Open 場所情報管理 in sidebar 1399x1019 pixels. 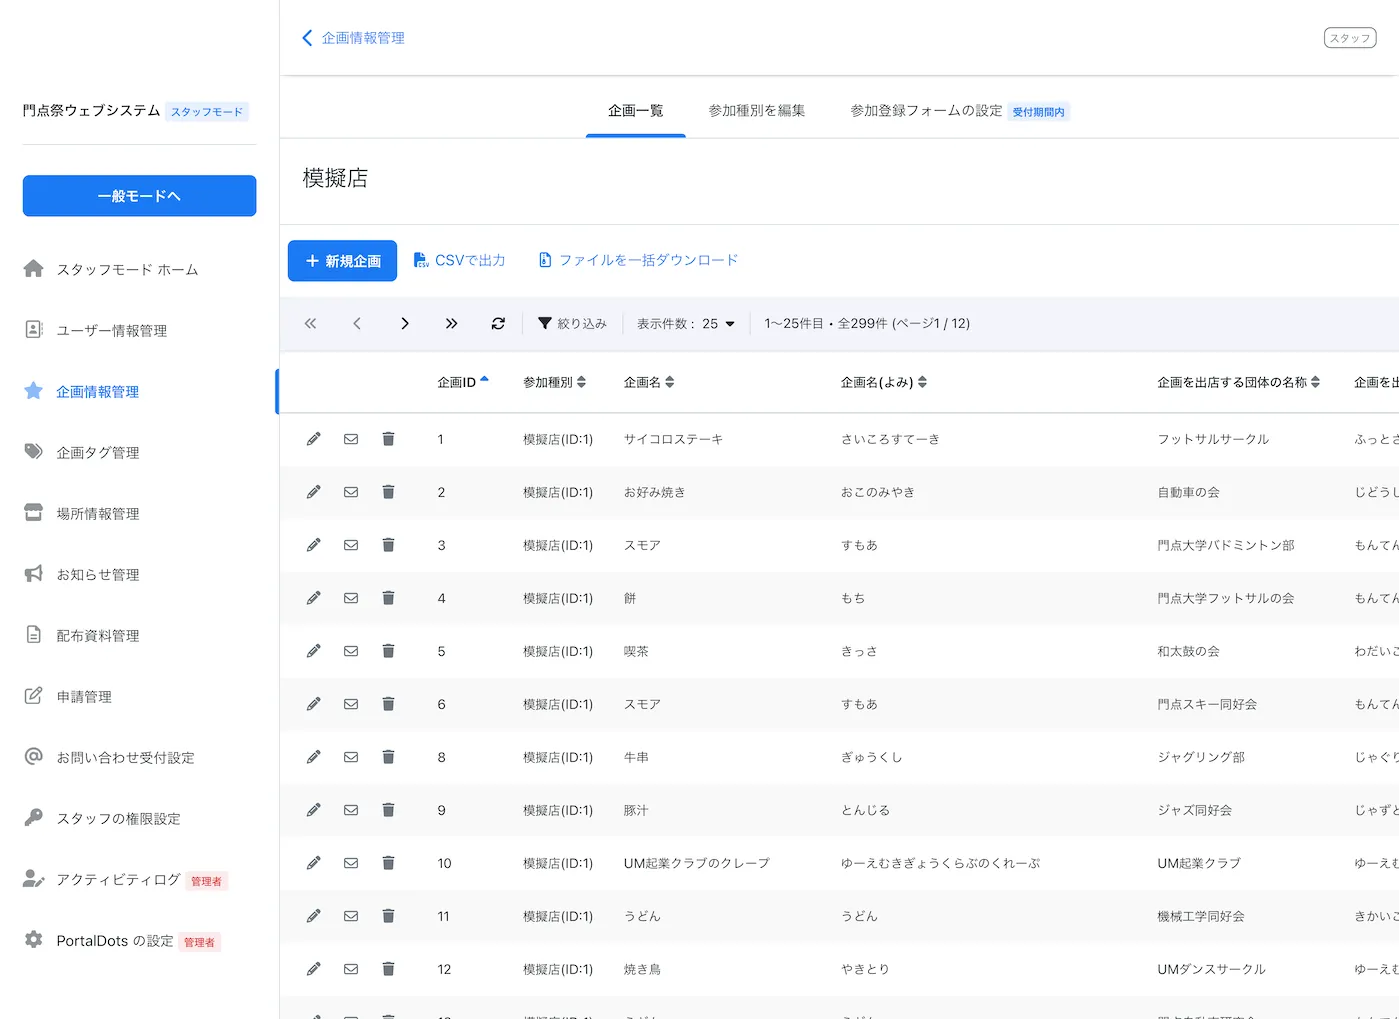tap(139, 513)
